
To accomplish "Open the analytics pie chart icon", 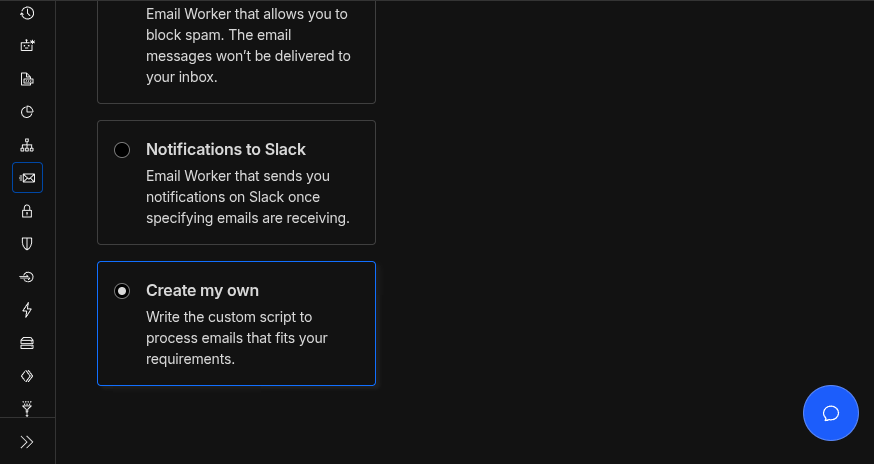I will tap(27, 112).
